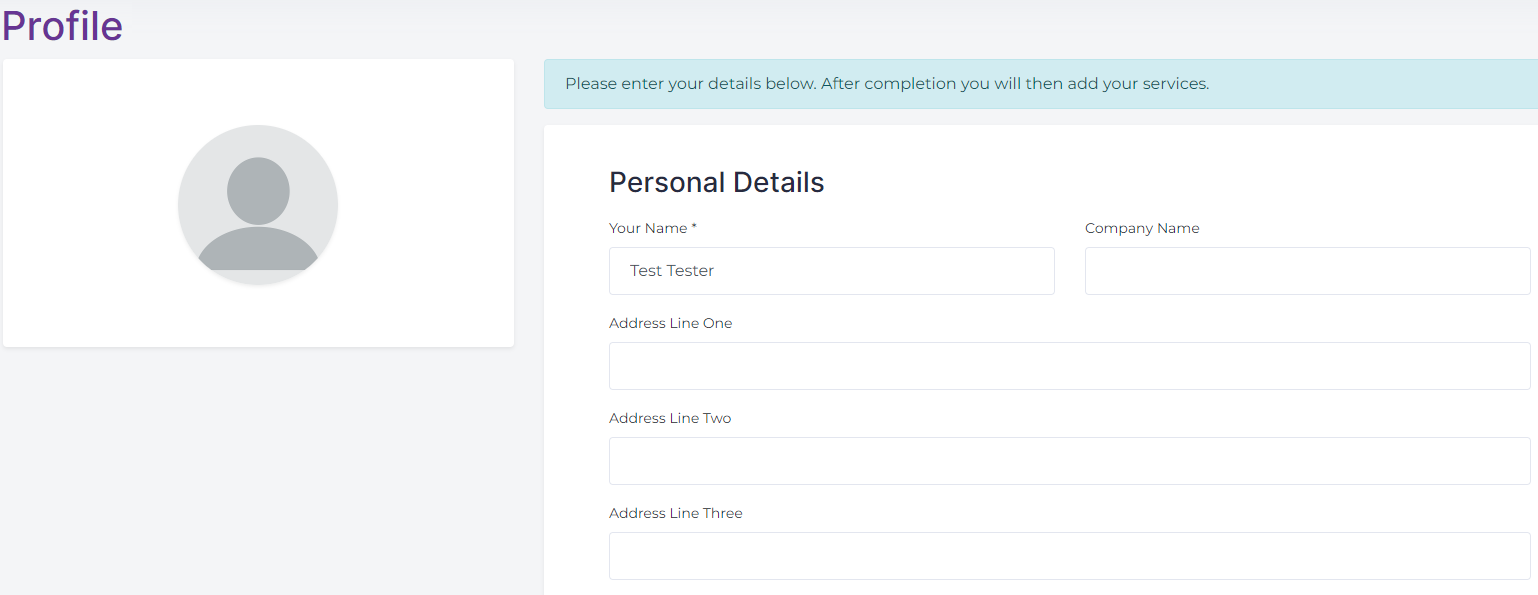This screenshot has width=1538, height=595.
Task: Click the Company Name label
Action: [x=1141, y=228]
